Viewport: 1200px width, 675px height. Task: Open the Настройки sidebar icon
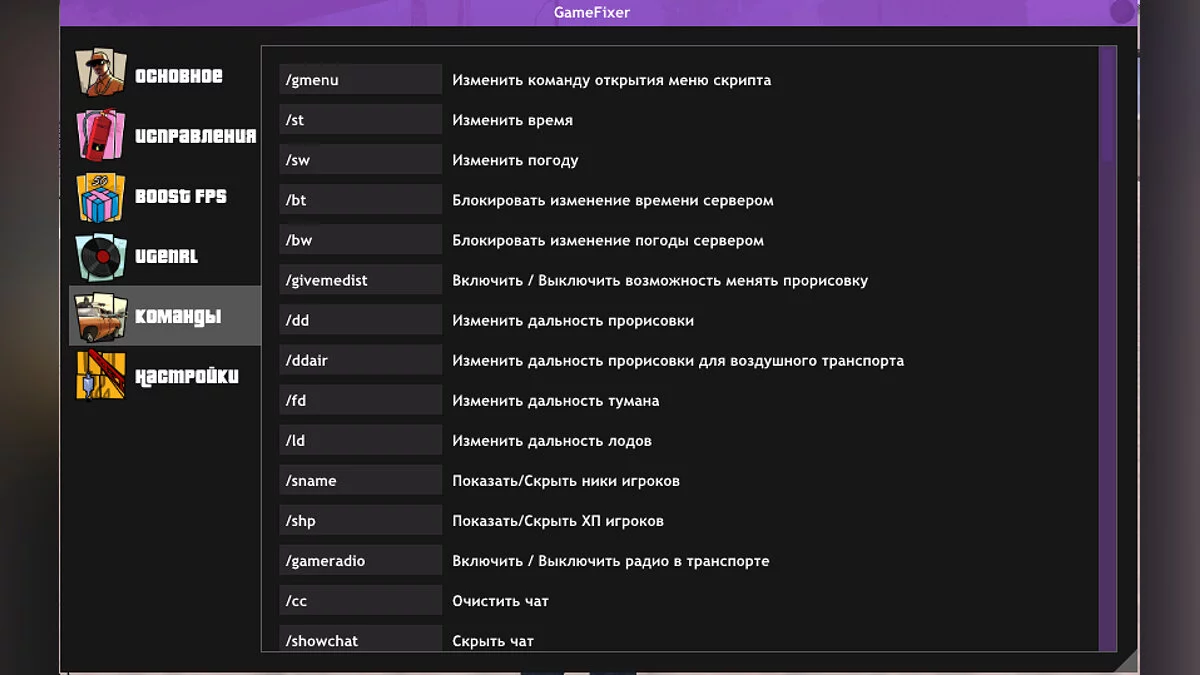click(x=101, y=376)
